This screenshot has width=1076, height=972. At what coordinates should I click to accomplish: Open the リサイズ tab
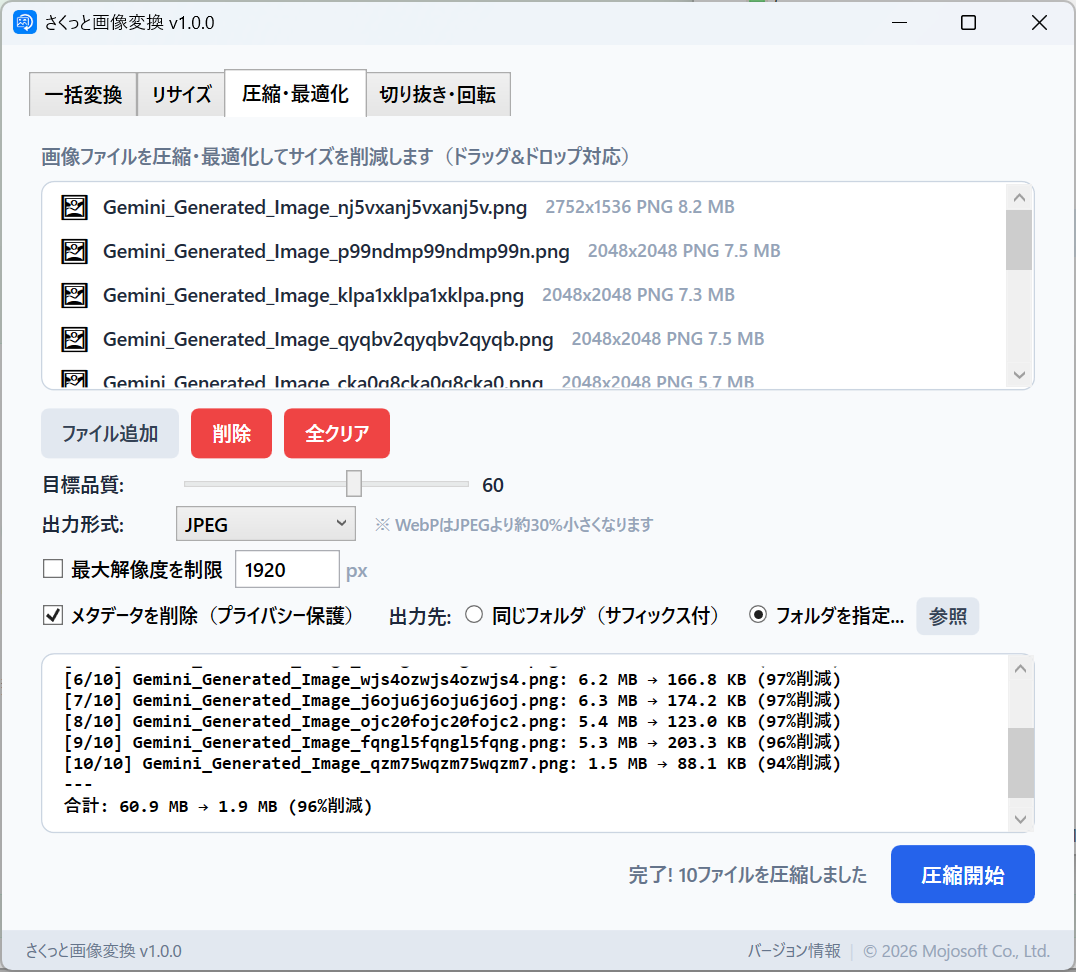pyautogui.click(x=181, y=96)
